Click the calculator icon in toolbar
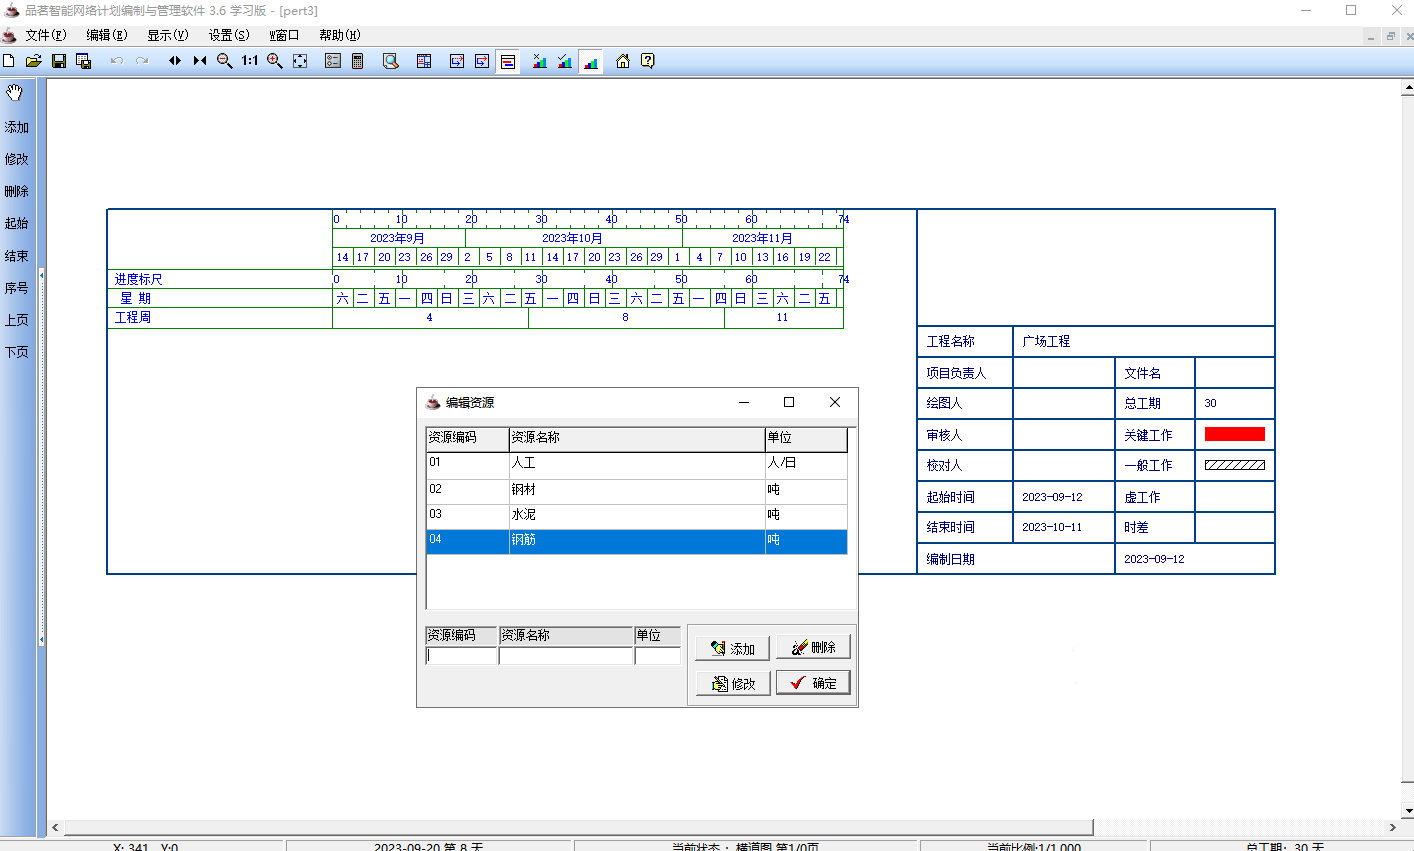The image size is (1414, 851). point(357,61)
